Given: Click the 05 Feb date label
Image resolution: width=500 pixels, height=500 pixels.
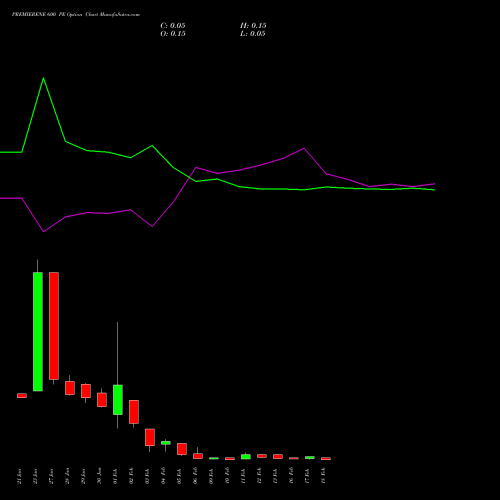Looking at the screenshot, I should tap(179, 476).
